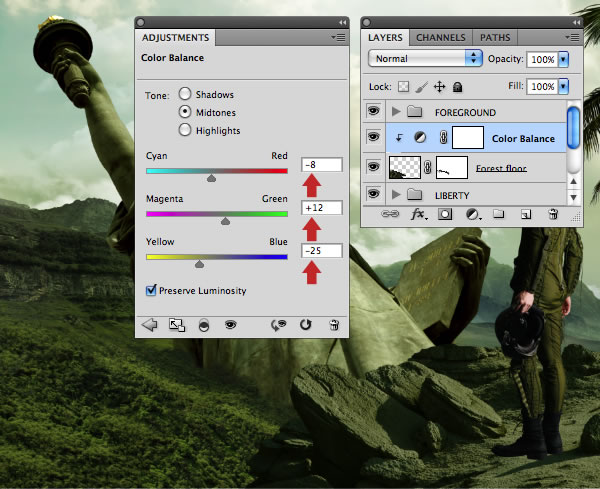Screen dimensions: 600x489
Task: Open Opacity slider dropdown arrow
Action: [x=563, y=59]
